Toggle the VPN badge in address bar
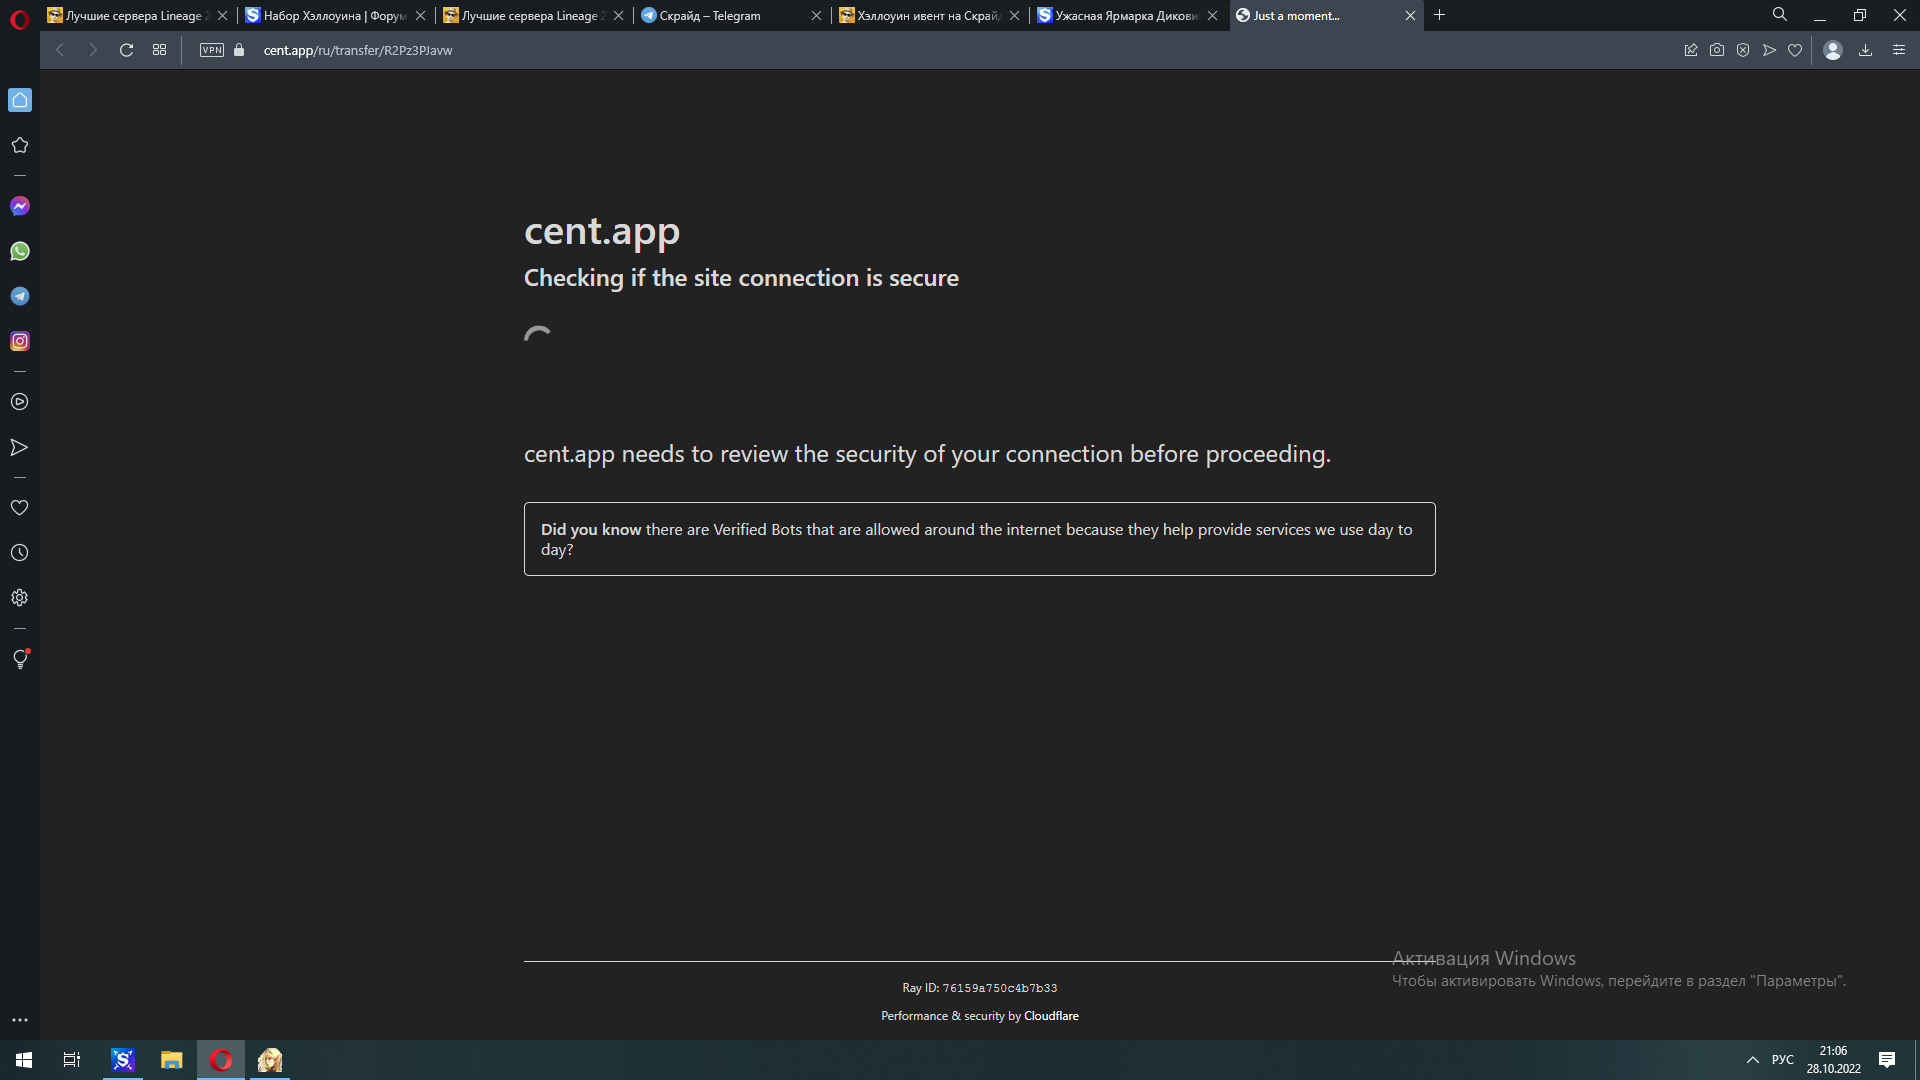 click(212, 50)
